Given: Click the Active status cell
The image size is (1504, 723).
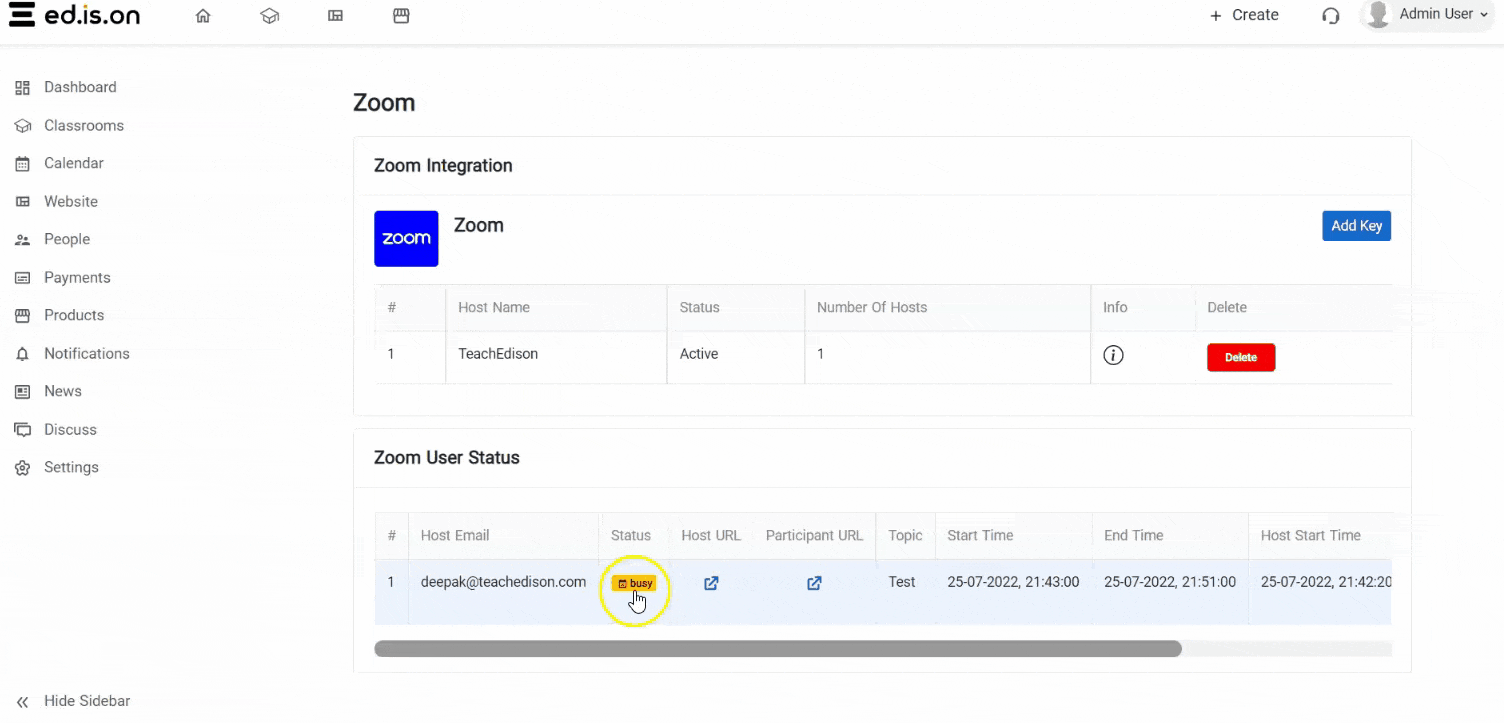Looking at the screenshot, I should (699, 354).
